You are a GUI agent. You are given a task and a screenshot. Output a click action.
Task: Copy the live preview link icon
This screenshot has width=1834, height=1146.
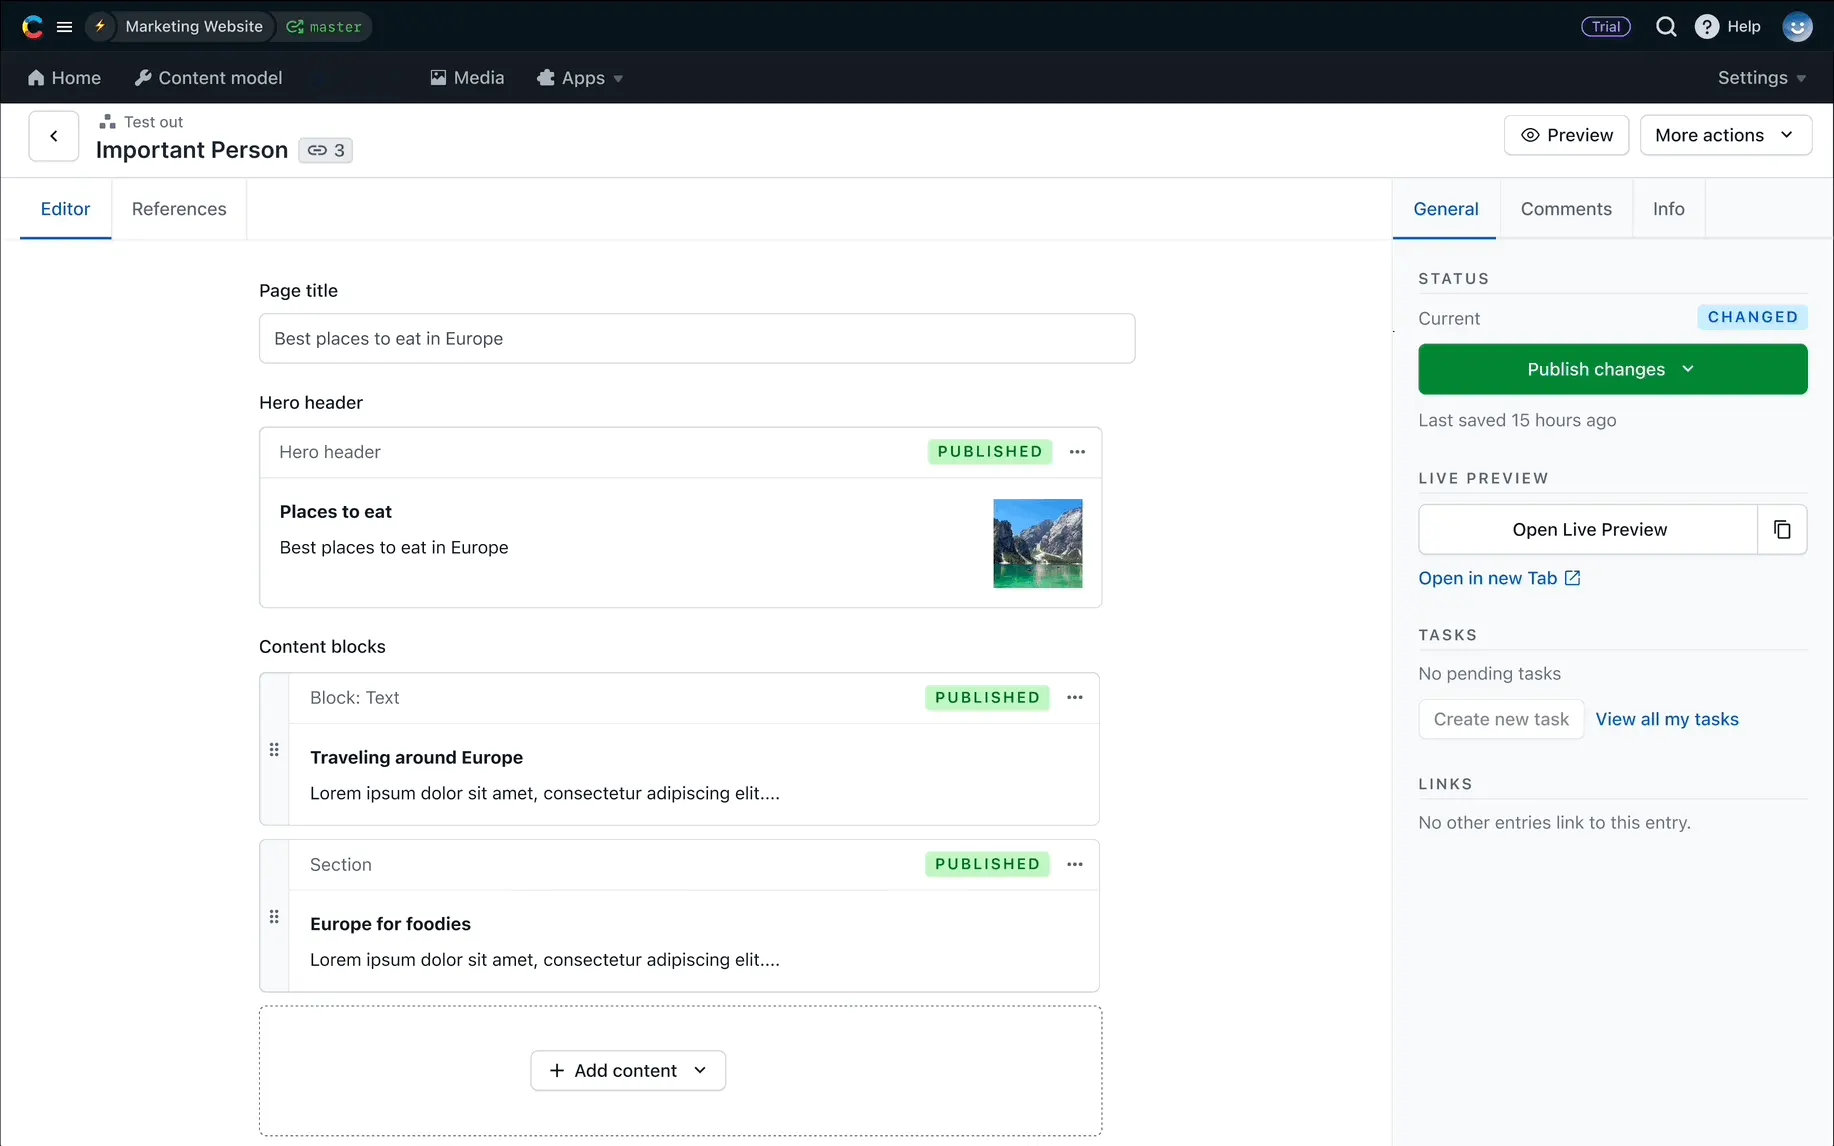1782,529
